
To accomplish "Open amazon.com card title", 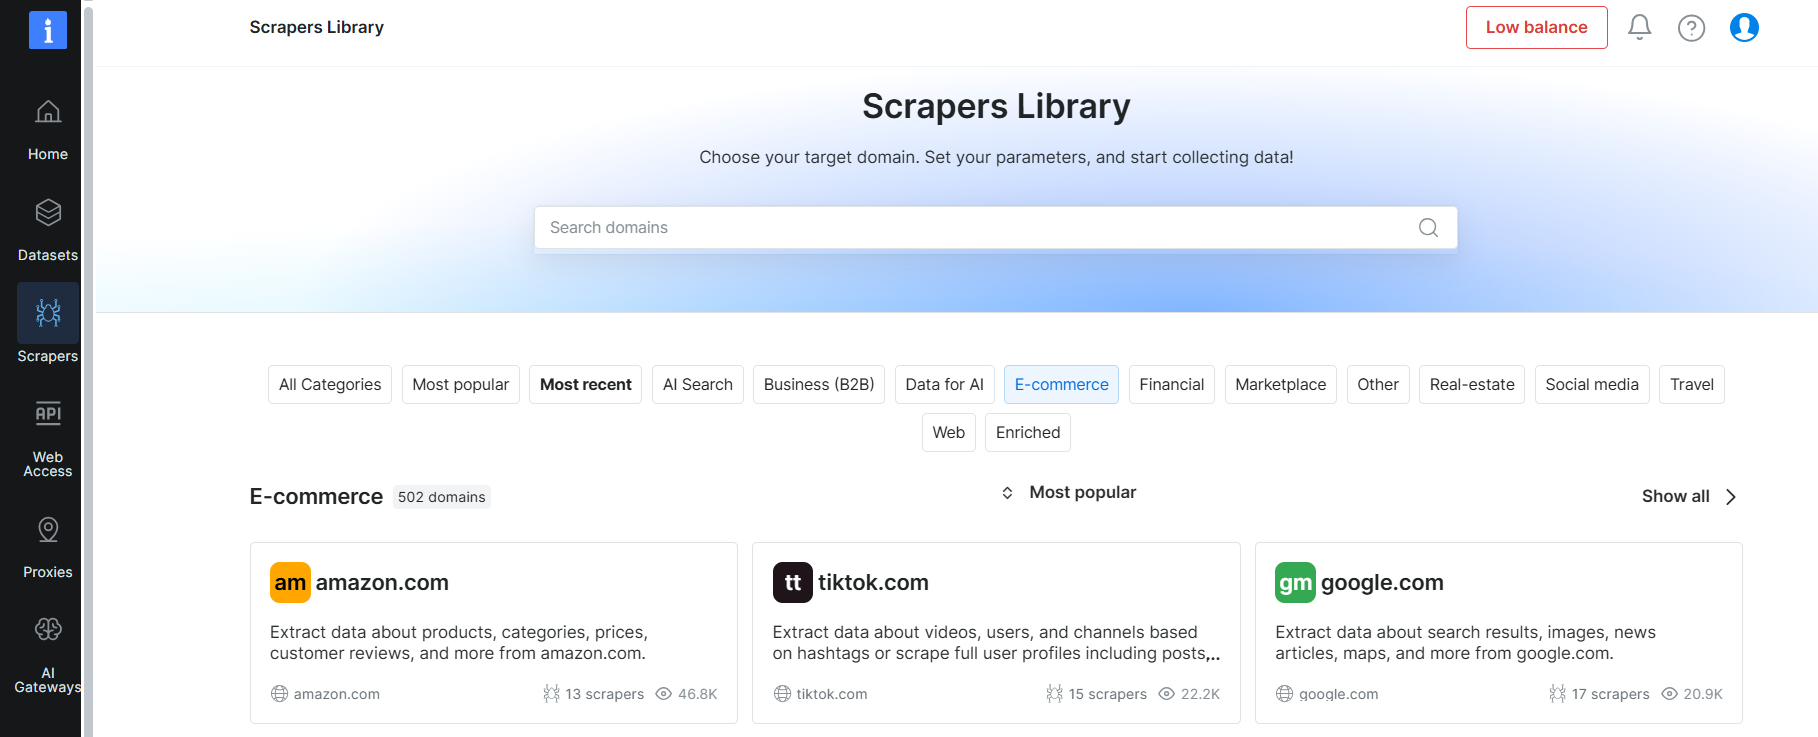I will click(x=382, y=583).
